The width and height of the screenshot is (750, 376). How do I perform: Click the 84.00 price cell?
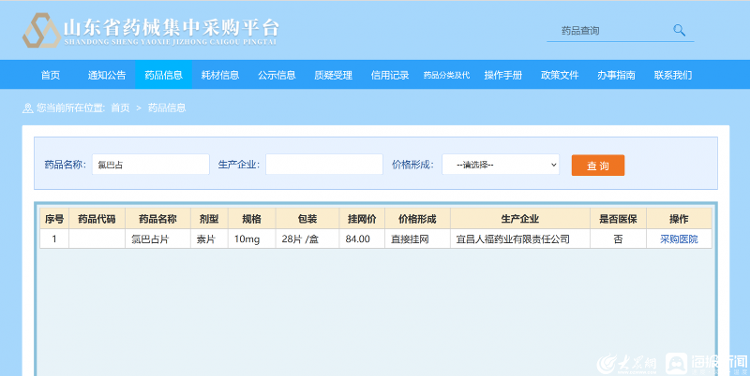tap(362, 239)
